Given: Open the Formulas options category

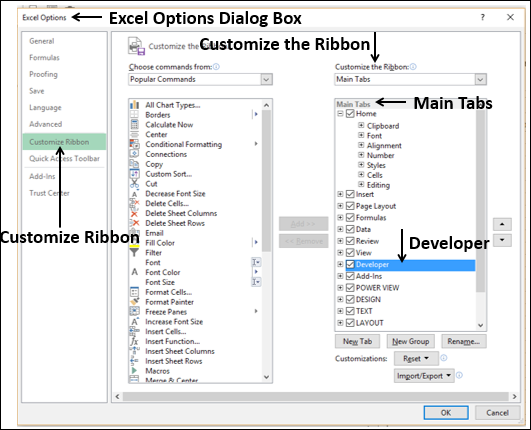Looking at the screenshot, I should click(x=44, y=58).
